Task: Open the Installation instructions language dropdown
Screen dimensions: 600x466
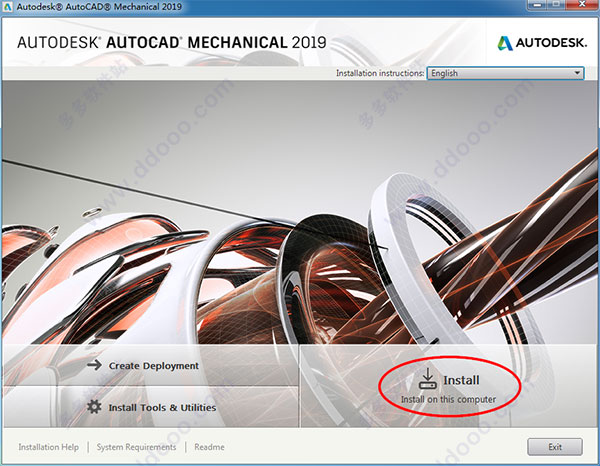Action: (505, 73)
